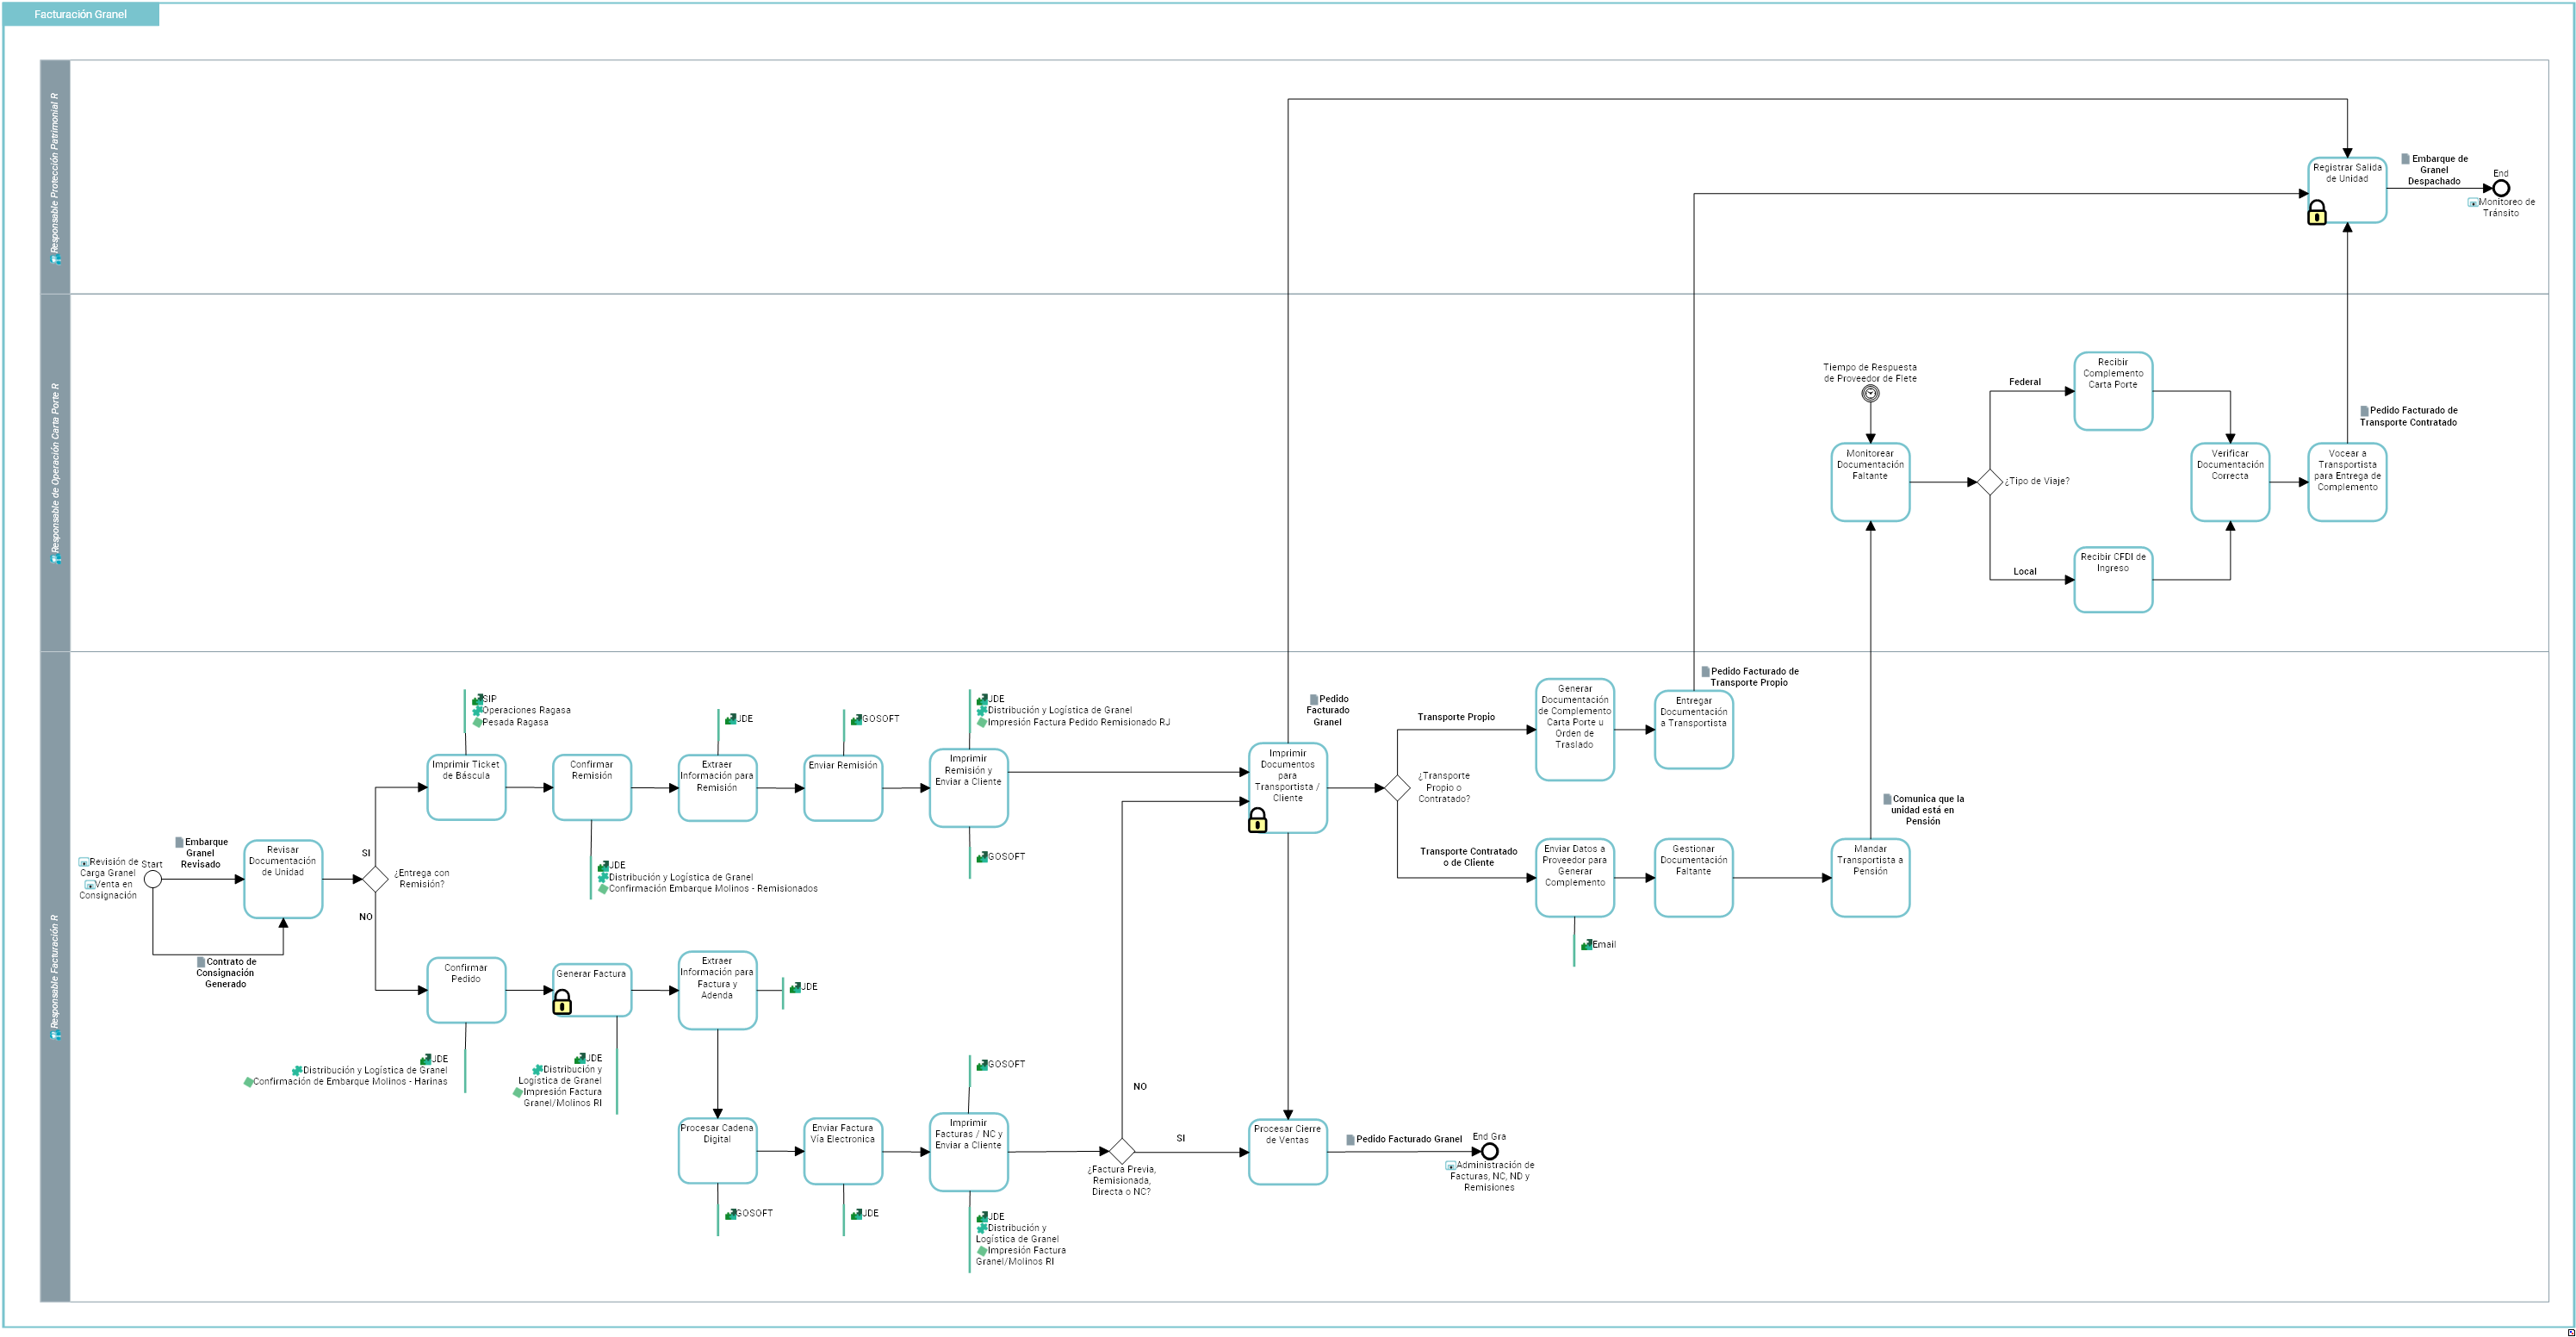Click the JDE icon below Enviar Factura Vía Electronica
The height and width of the screenshot is (1337, 2576).
(x=856, y=1214)
